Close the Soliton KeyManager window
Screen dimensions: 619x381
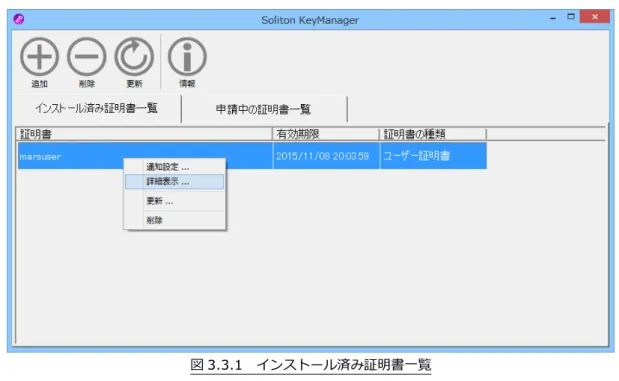click(595, 17)
